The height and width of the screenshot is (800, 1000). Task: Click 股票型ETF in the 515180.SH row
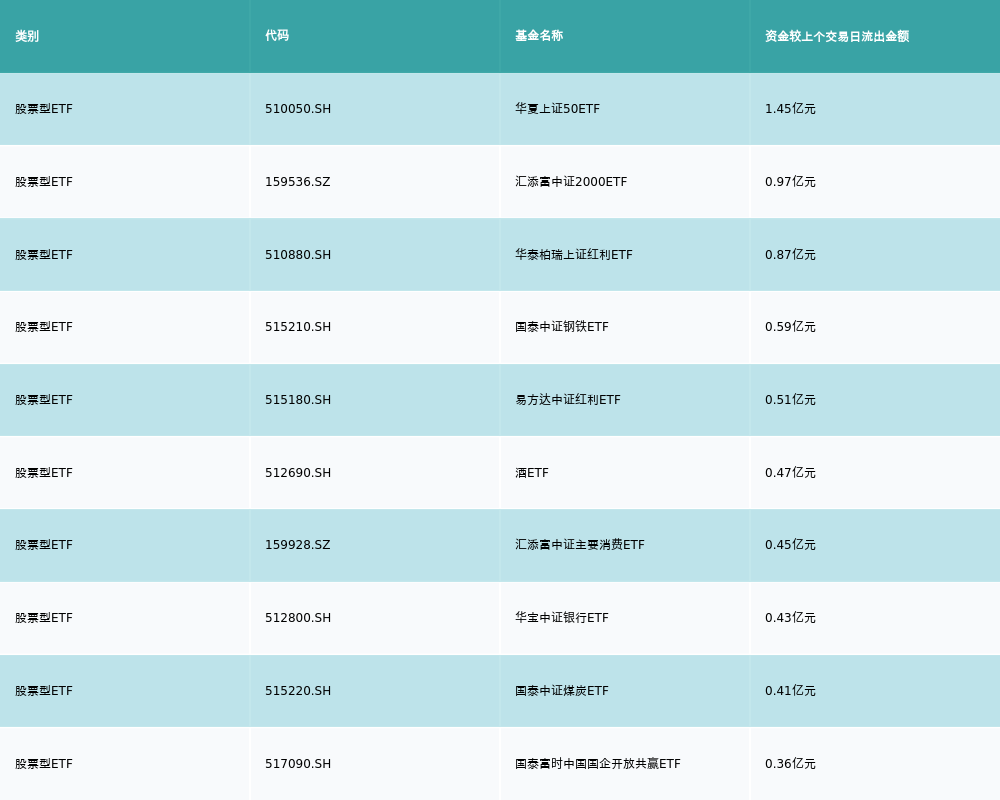(x=44, y=400)
